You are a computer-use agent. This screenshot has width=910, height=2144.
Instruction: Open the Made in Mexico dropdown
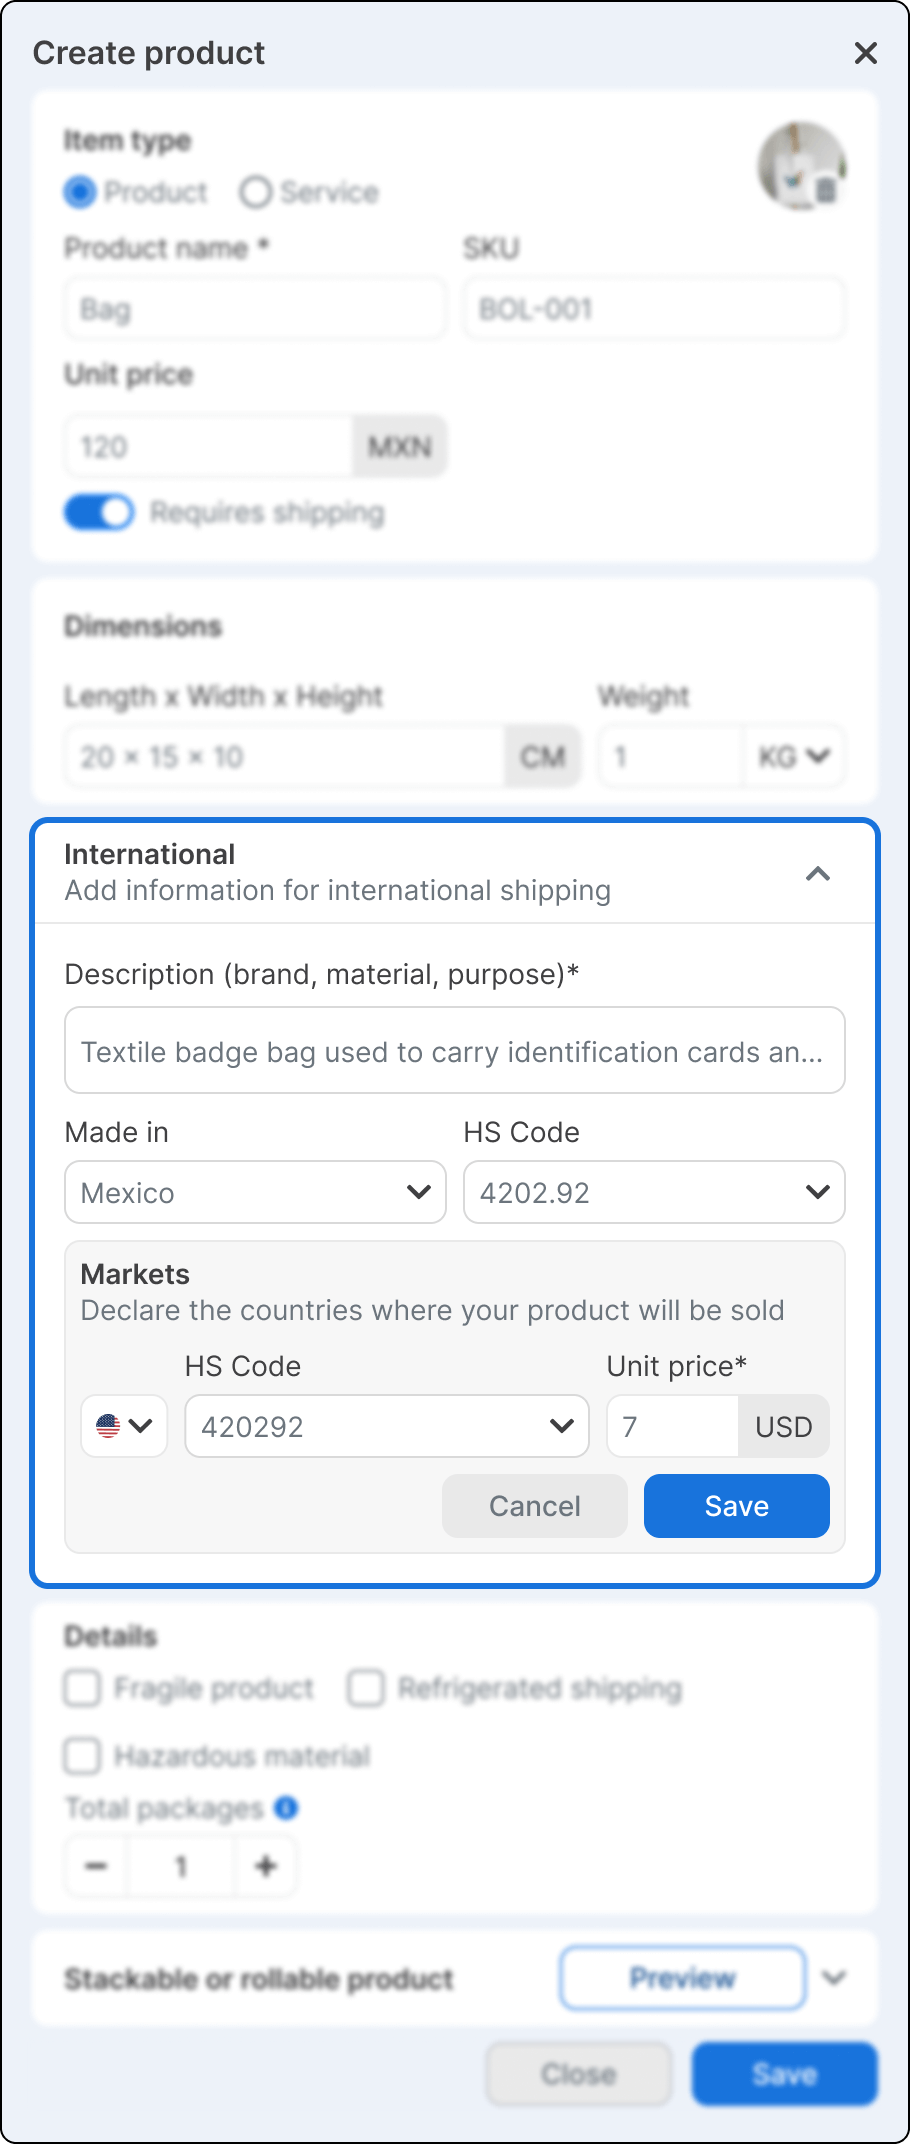click(255, 1192)
